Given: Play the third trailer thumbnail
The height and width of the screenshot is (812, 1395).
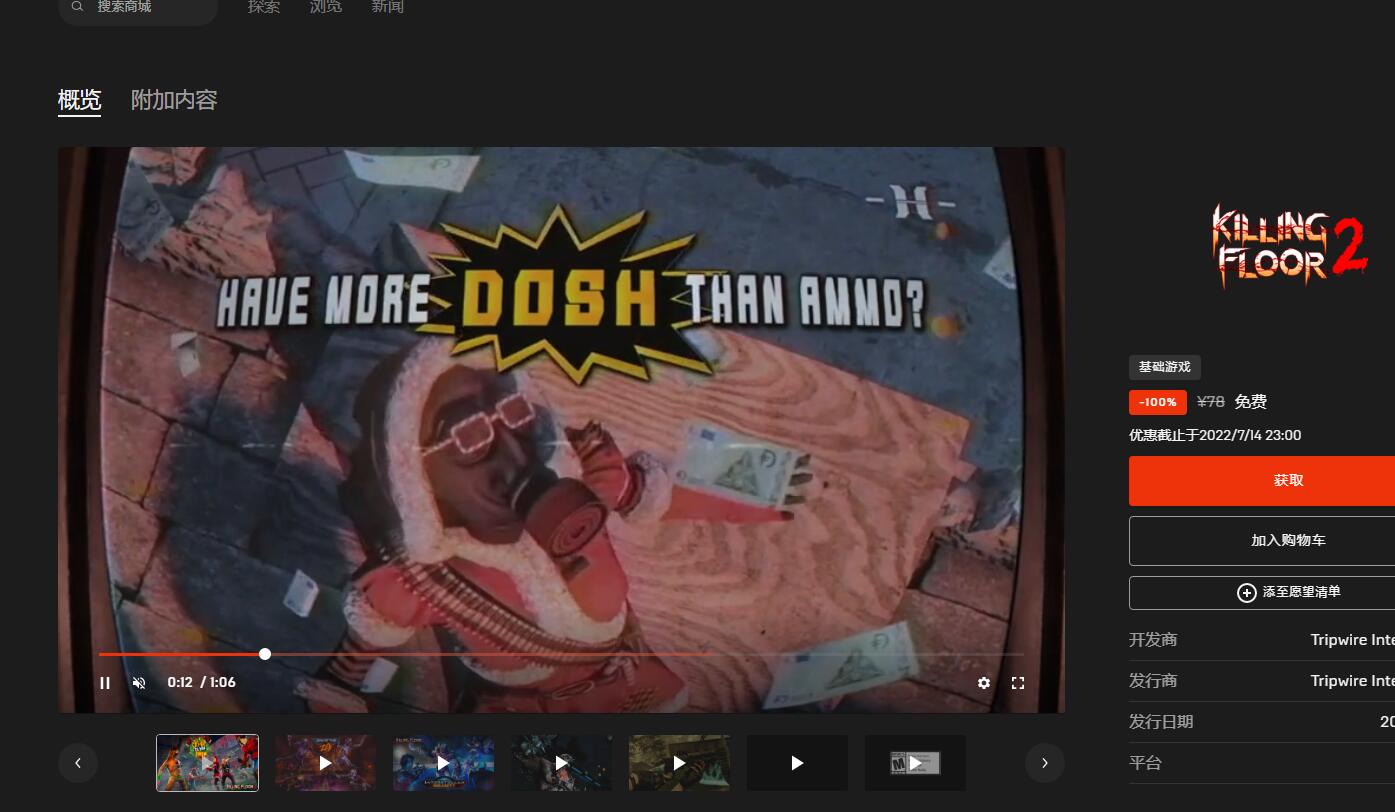Looking at the screenshot, I should pyautogui.click(x=443, y=763).
